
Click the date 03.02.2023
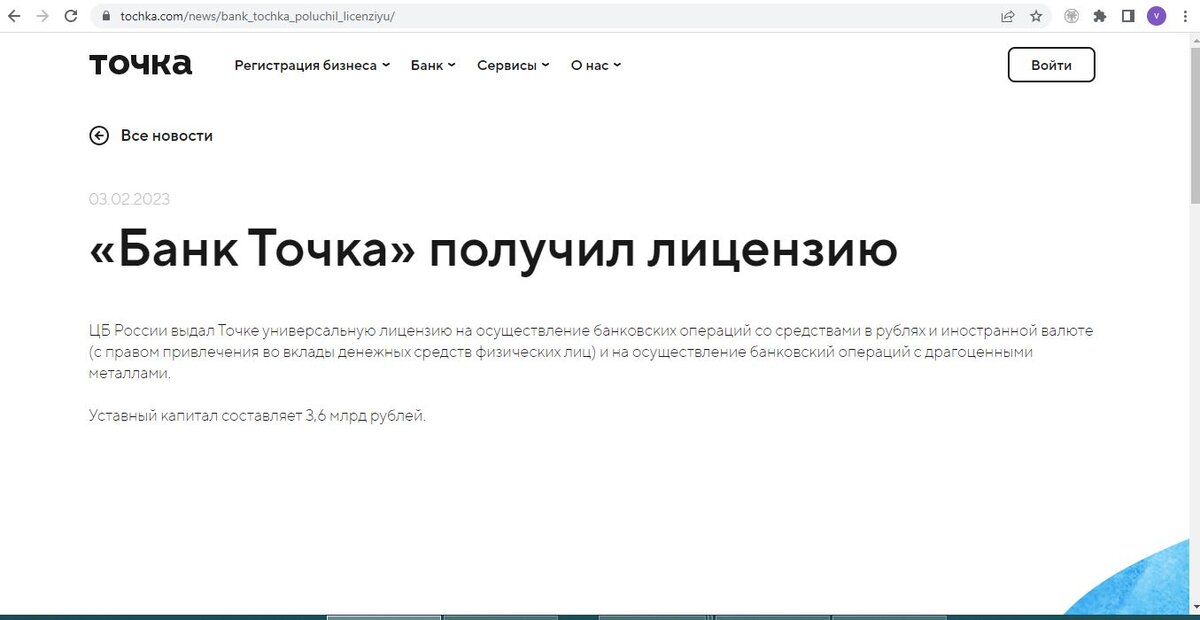coord(129,199)
